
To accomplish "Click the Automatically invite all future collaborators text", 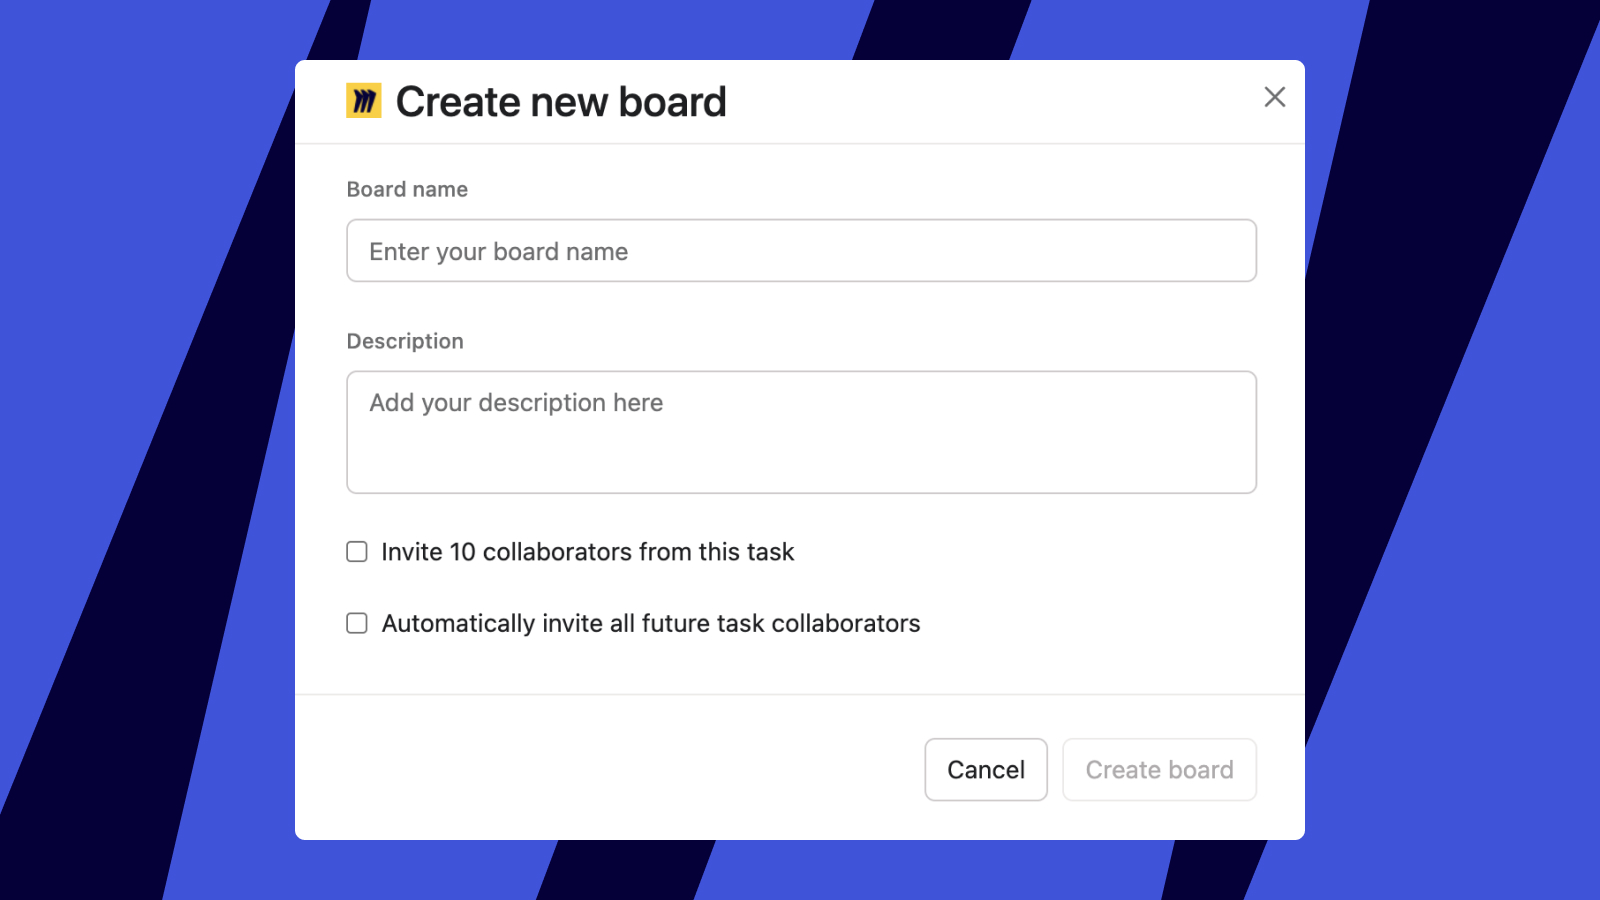I will [x=648, y=622].
